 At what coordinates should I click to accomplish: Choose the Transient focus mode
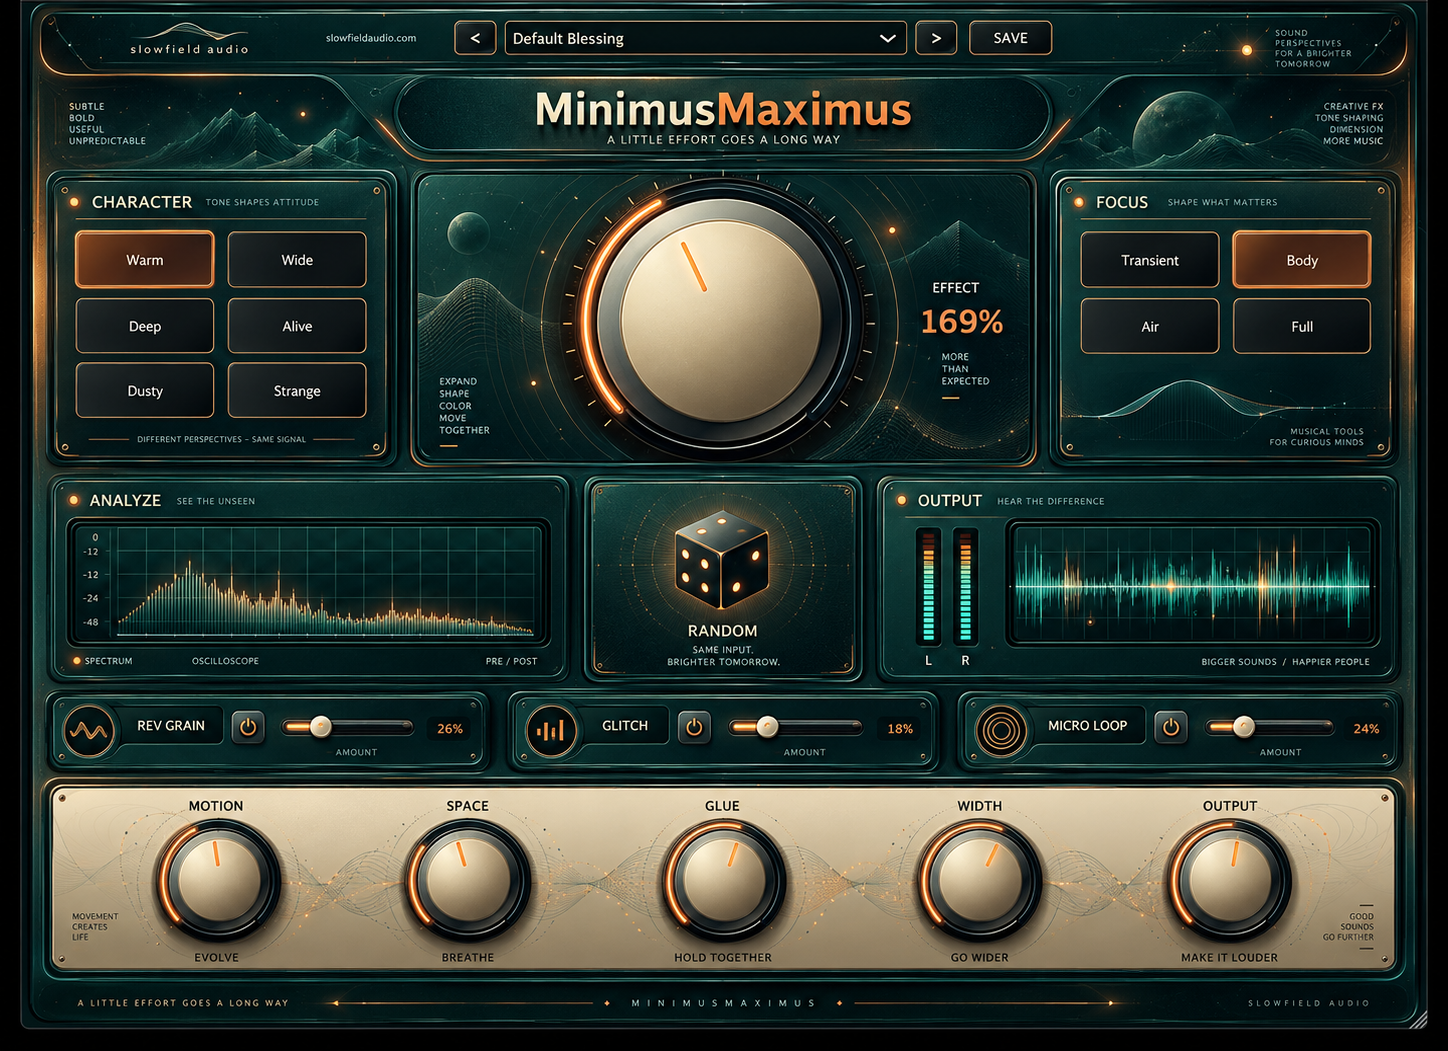tap(1150, 260)
